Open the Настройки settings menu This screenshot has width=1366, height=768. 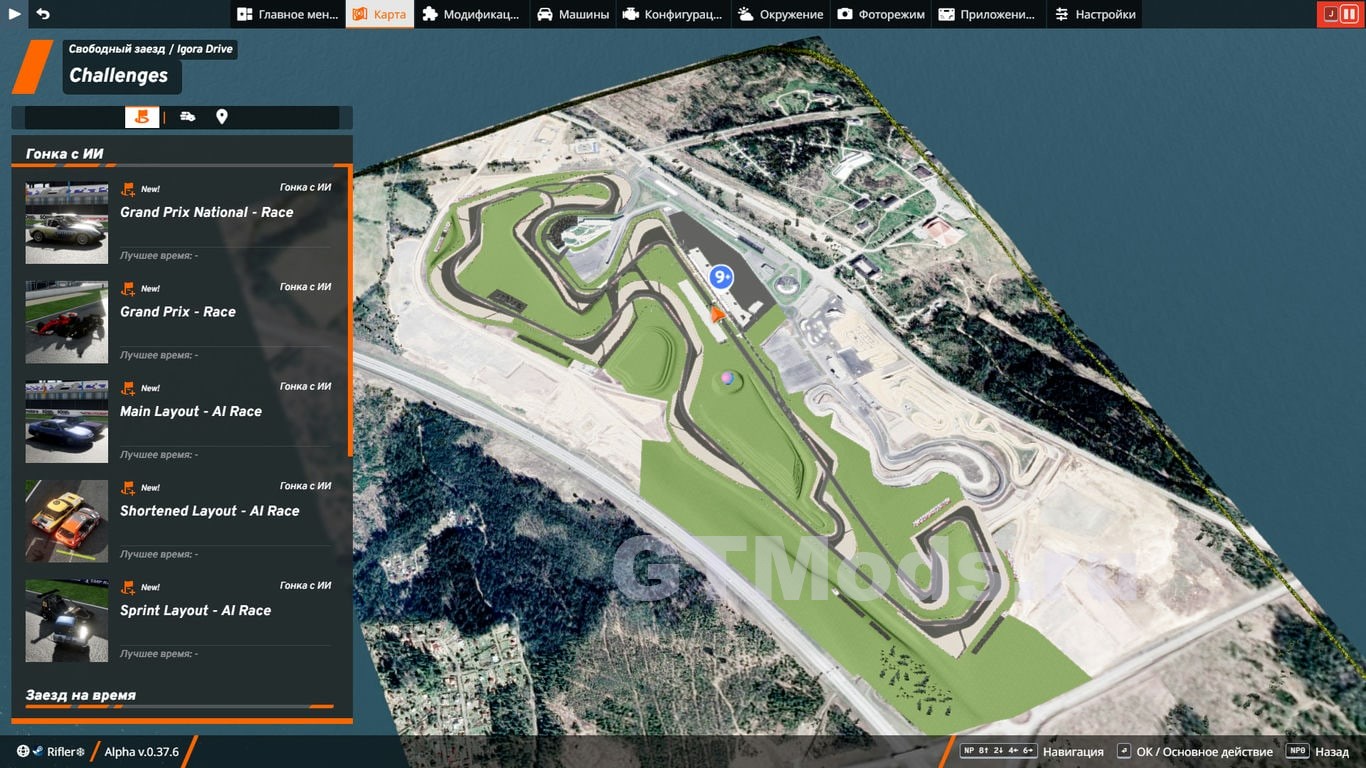1094,14
